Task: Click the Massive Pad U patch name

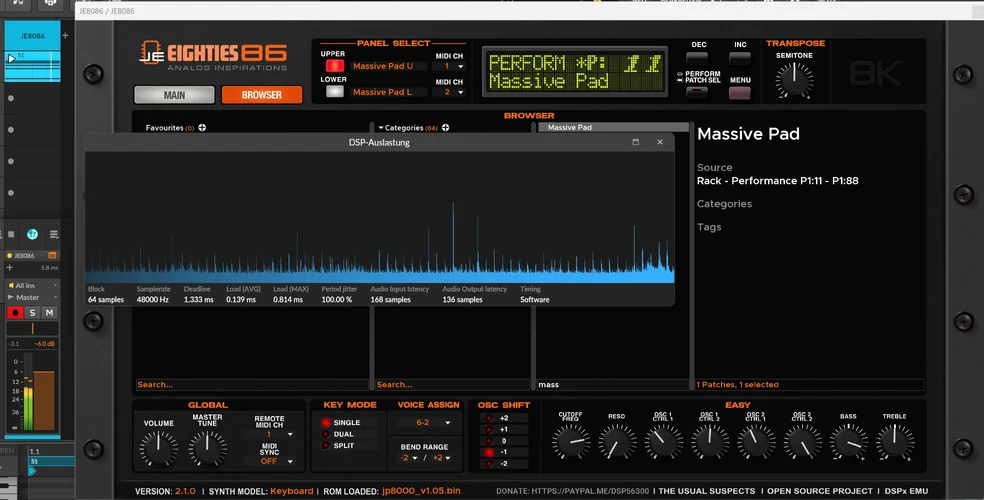Action: point(383,66)
